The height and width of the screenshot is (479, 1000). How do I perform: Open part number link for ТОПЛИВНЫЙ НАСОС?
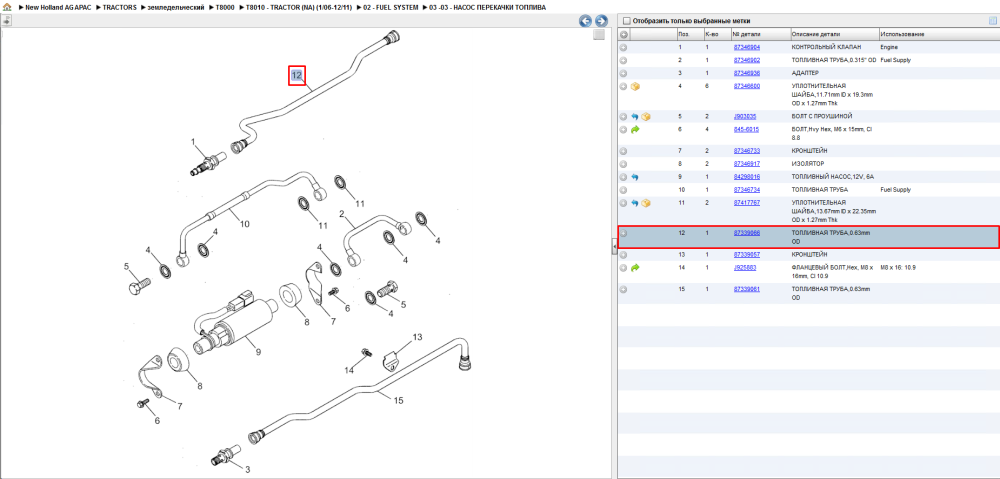(x=746, y=177)
